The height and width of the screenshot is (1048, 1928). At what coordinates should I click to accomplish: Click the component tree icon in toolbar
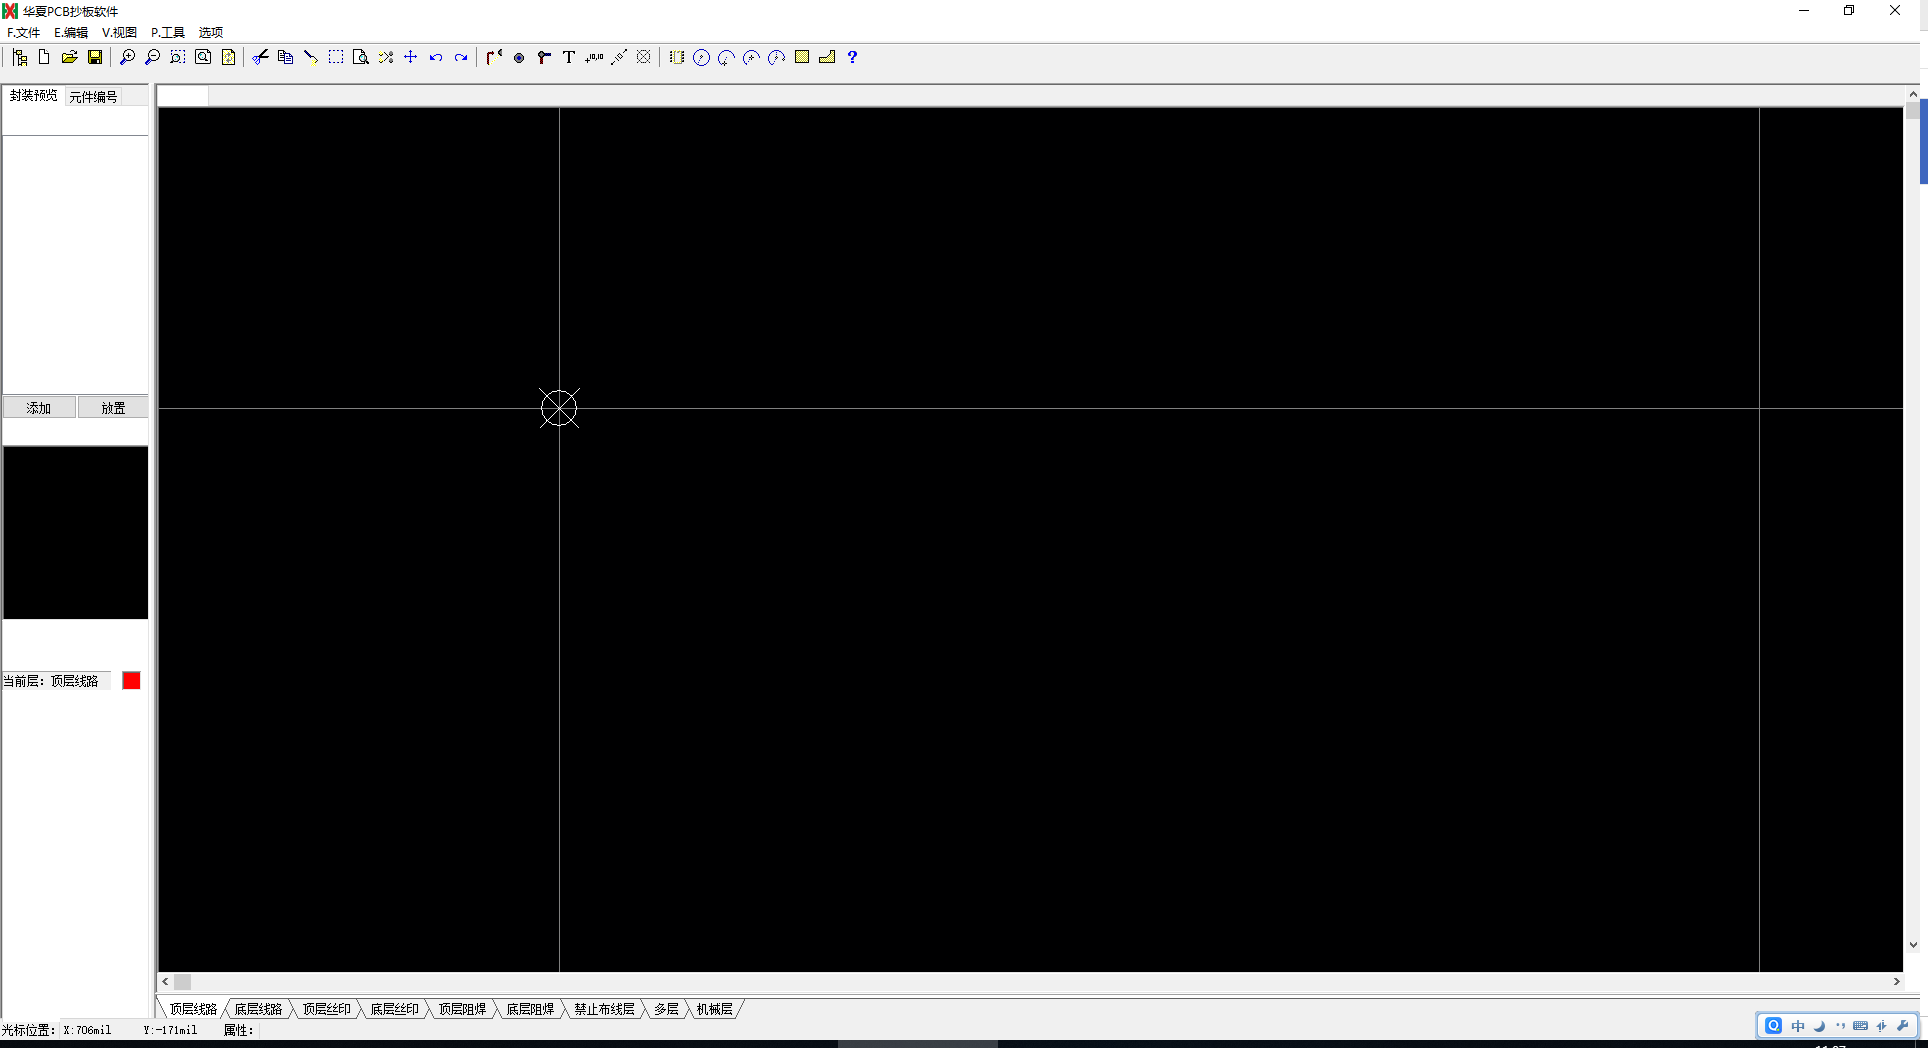(x=20, y=57)
